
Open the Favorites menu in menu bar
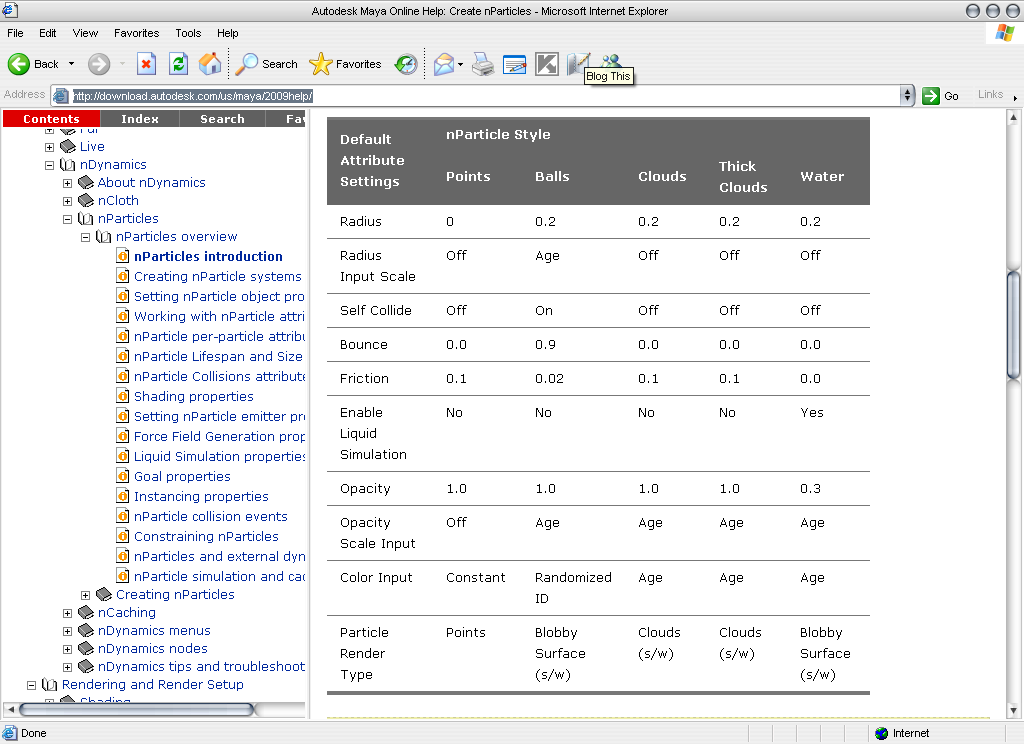[x=136, y=33]
